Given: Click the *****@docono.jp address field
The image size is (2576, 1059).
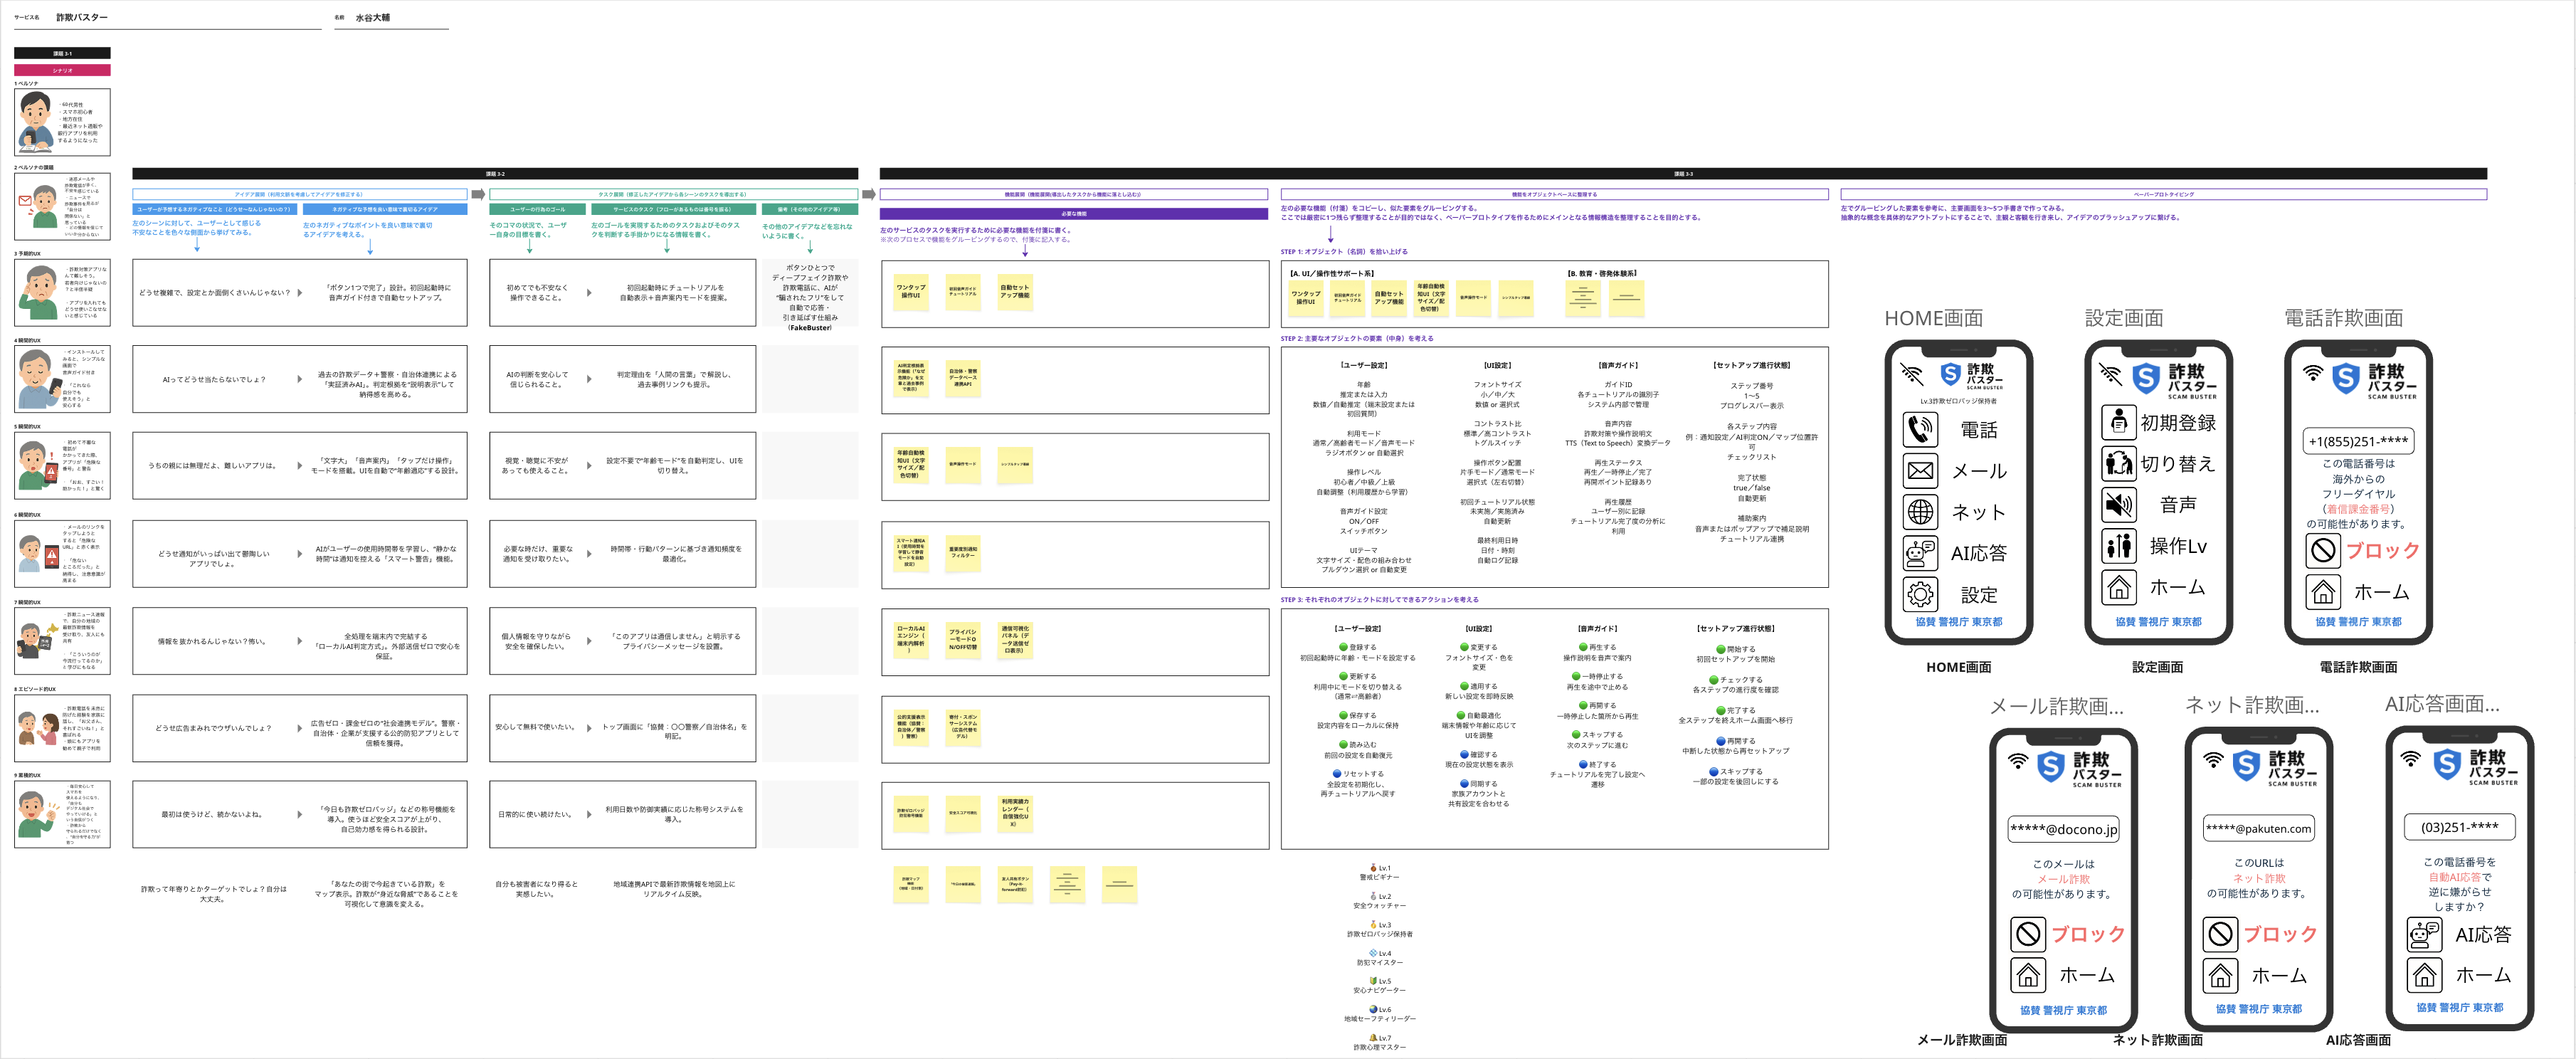Looking at the screenshot, I should point(2063,829).
